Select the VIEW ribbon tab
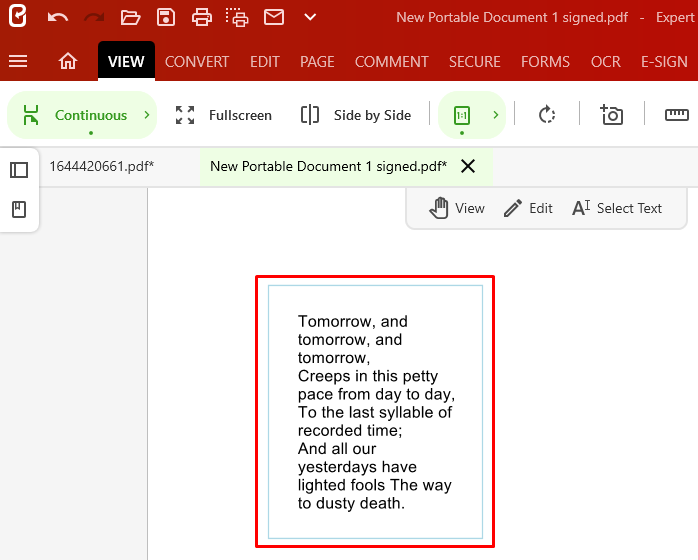 pyautogui.click(x=126, y=61)
